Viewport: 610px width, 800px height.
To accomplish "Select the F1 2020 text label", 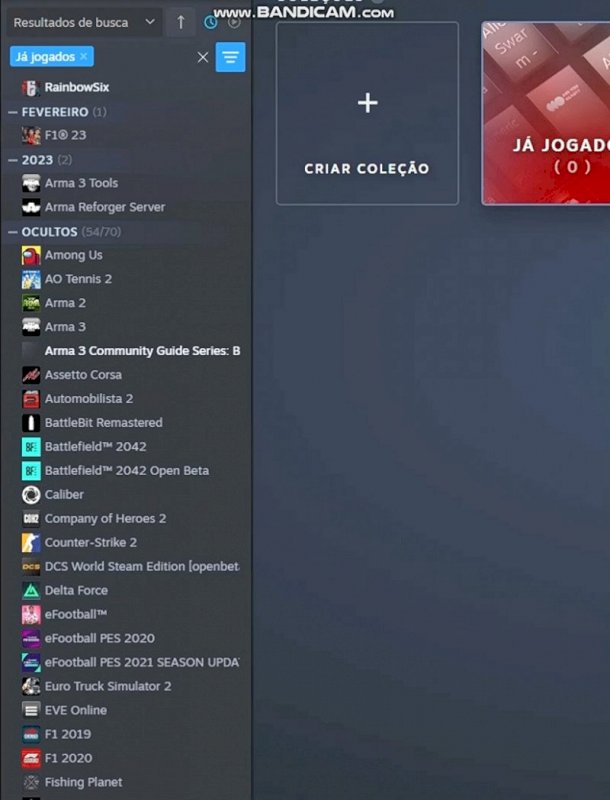I will pos(68,758).
